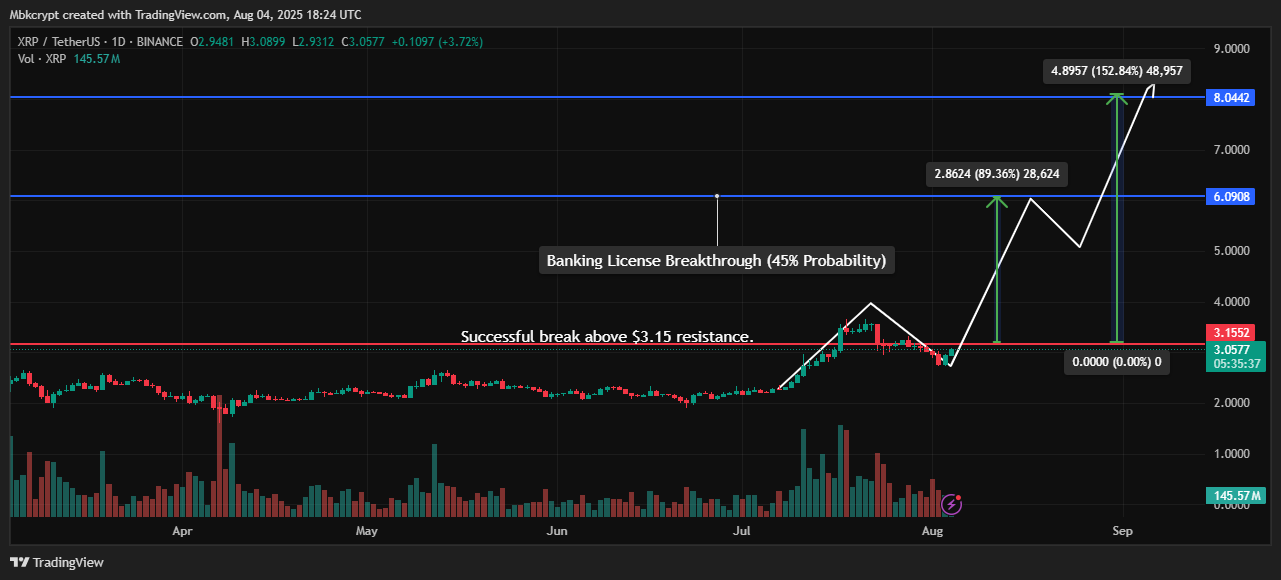Click the 0.0000 (0.00%) measurement label
The height and width of the screenshot is (580, 1281).
tap(1115, 361)
